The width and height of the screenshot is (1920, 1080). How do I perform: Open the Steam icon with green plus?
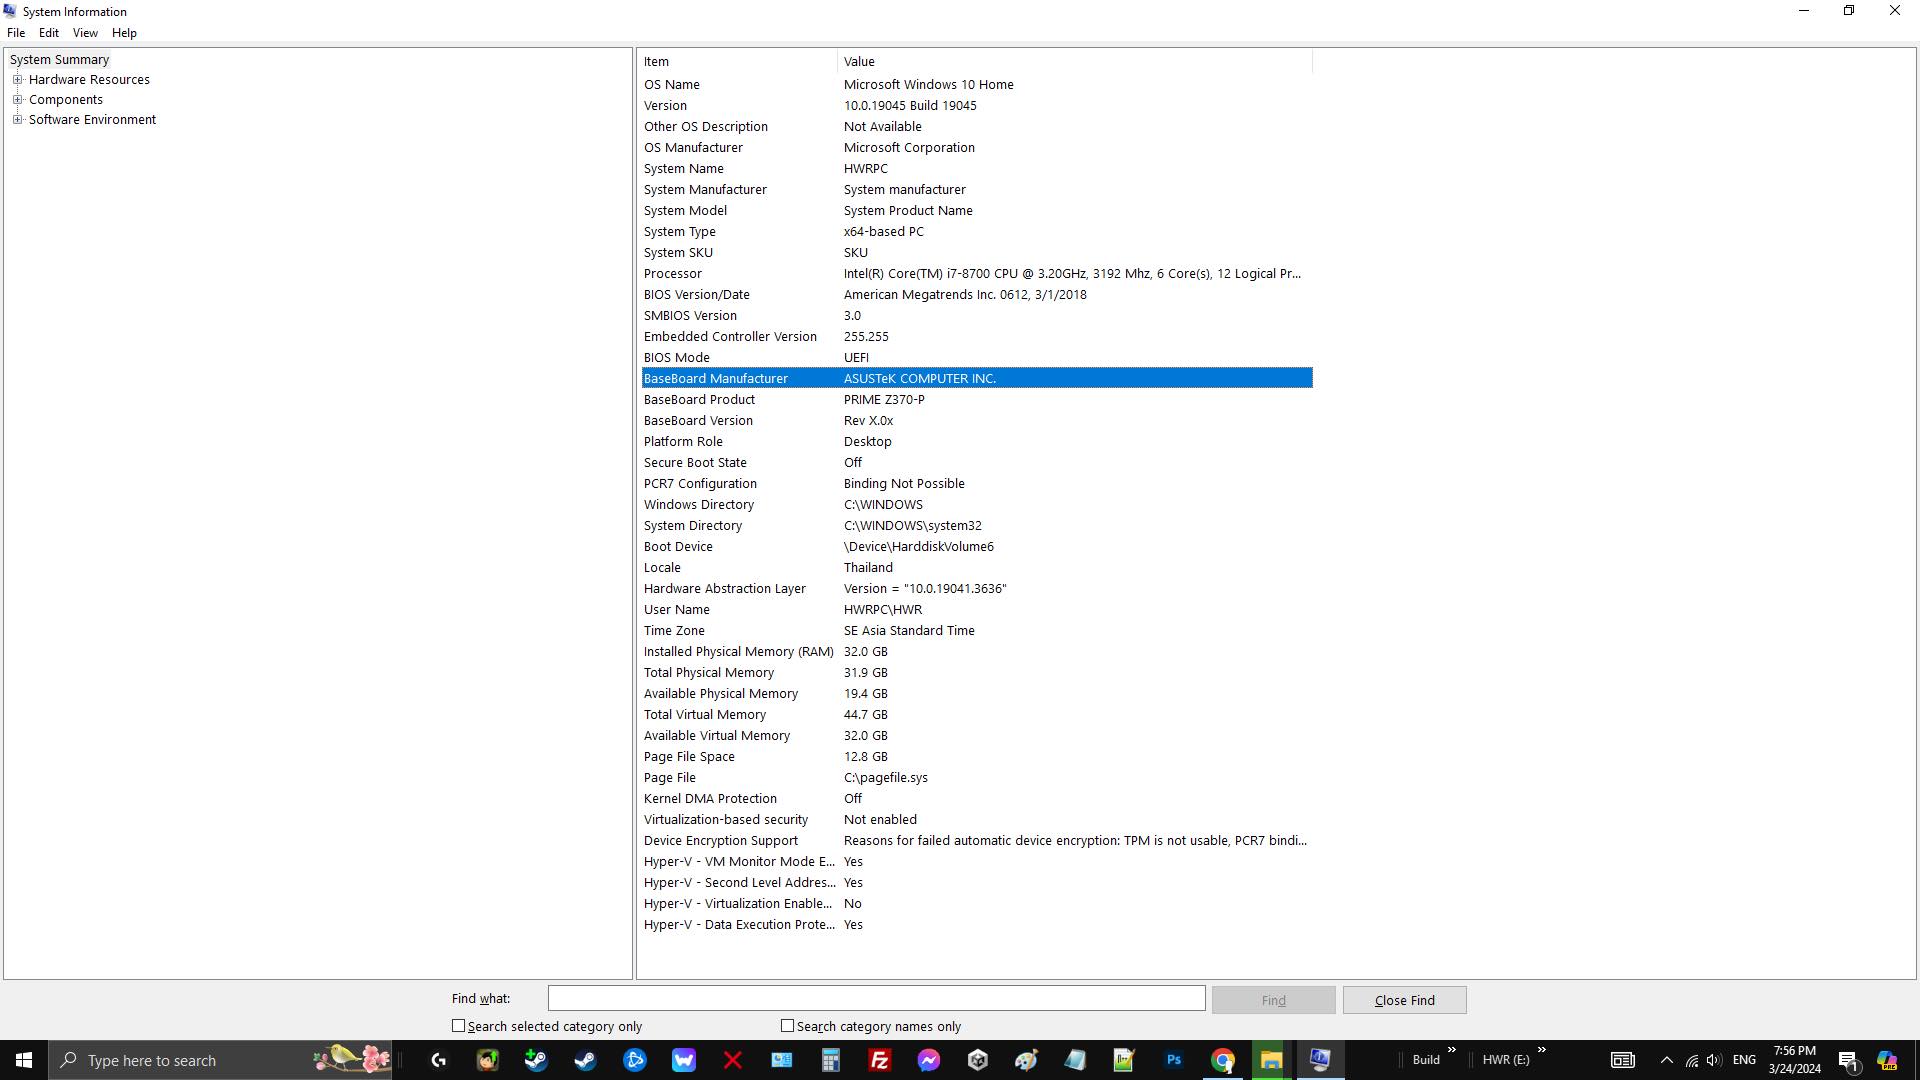pyautogui.click(x=536, y=1060)
